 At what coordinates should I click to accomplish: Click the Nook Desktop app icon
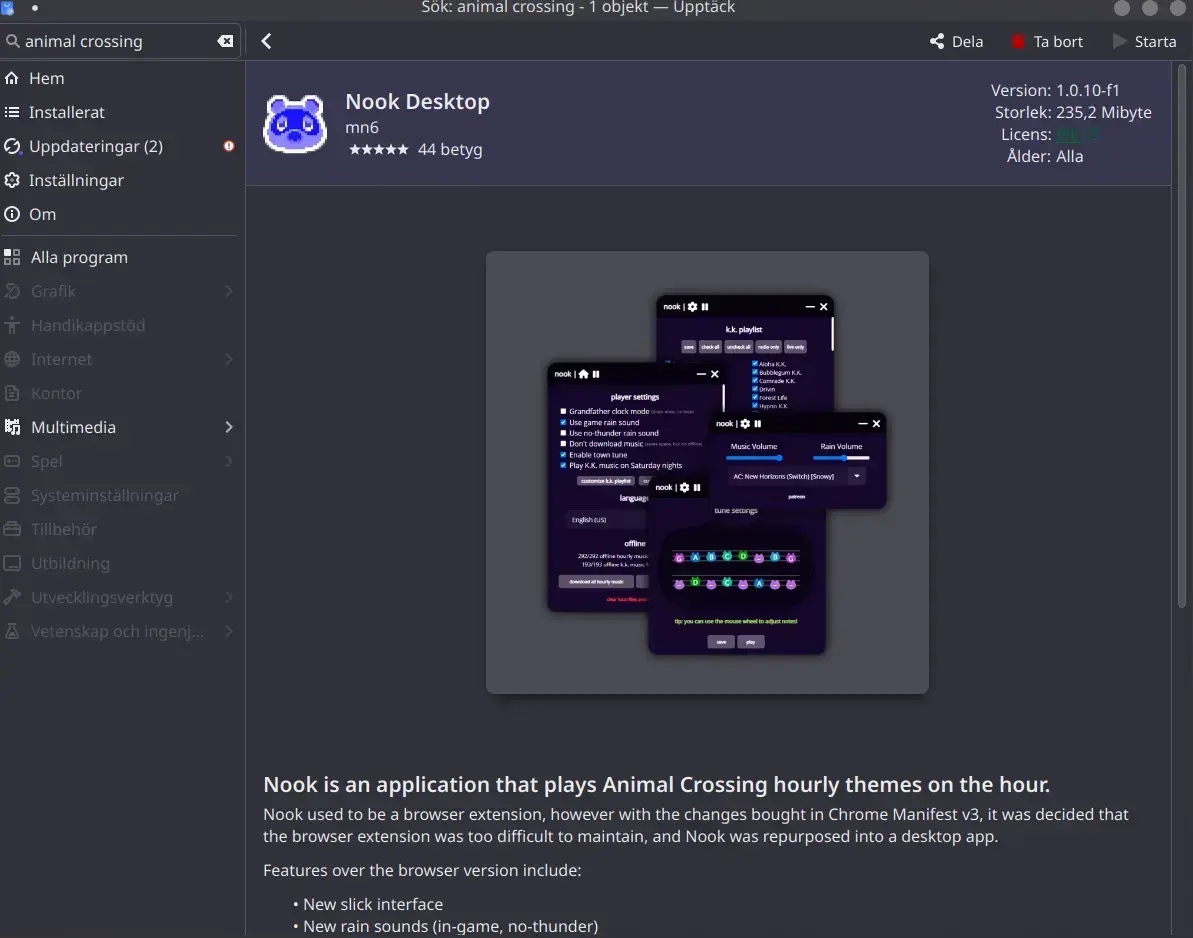tap(295, 125)
